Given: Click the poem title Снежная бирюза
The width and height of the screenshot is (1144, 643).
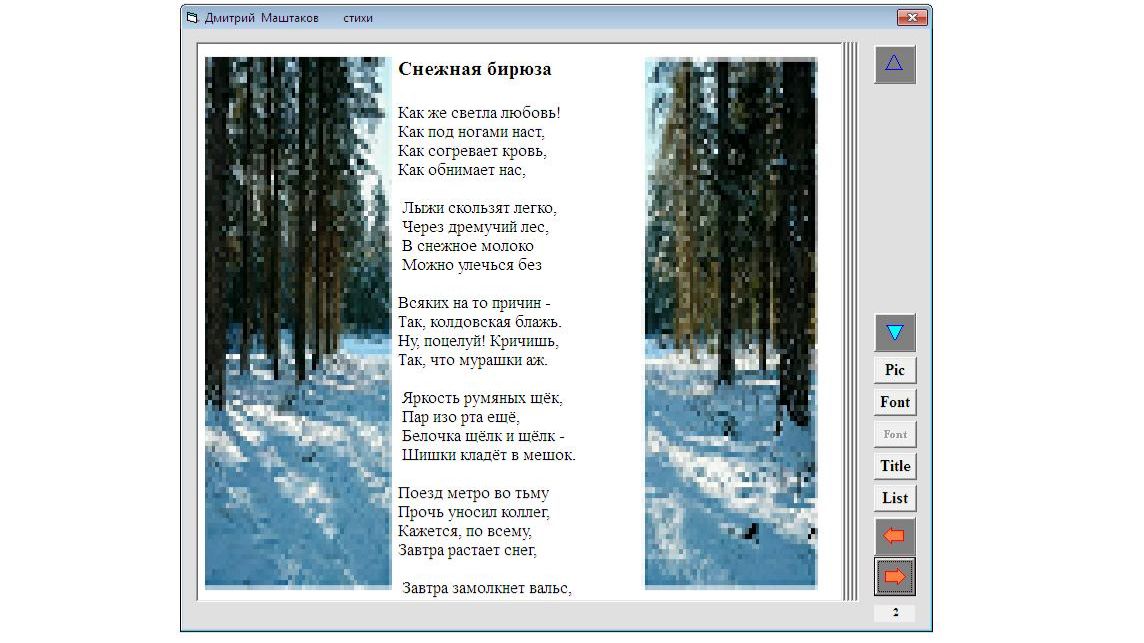Looking at the screenshot, I should pyautogui.click(x=474, y=69).
